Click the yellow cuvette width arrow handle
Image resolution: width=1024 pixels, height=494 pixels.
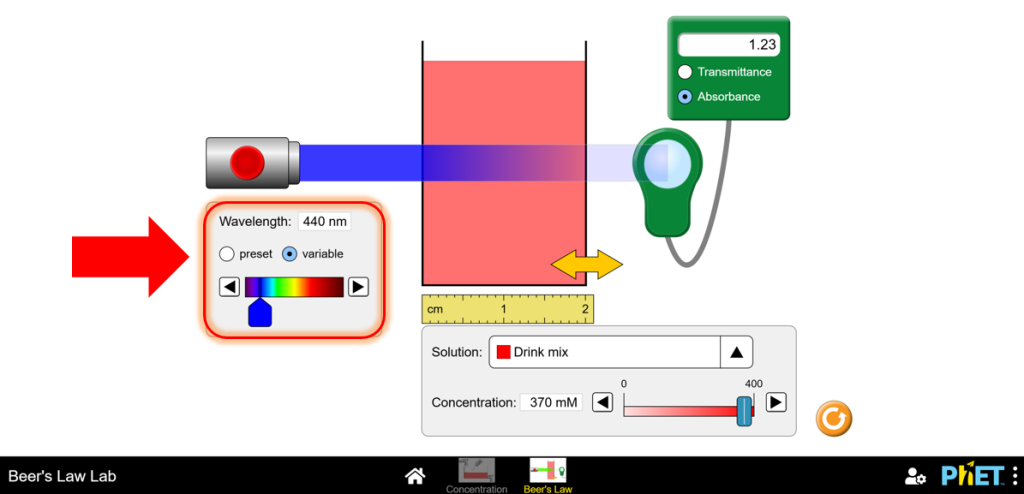[x=587, y=264]
